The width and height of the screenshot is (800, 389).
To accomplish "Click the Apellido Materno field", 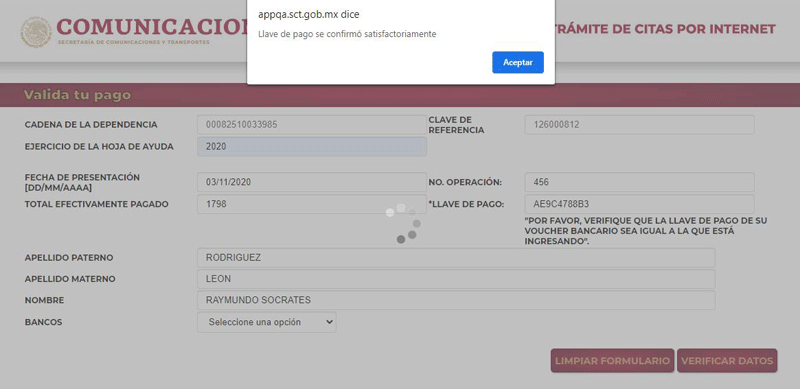I will point(456,279).
